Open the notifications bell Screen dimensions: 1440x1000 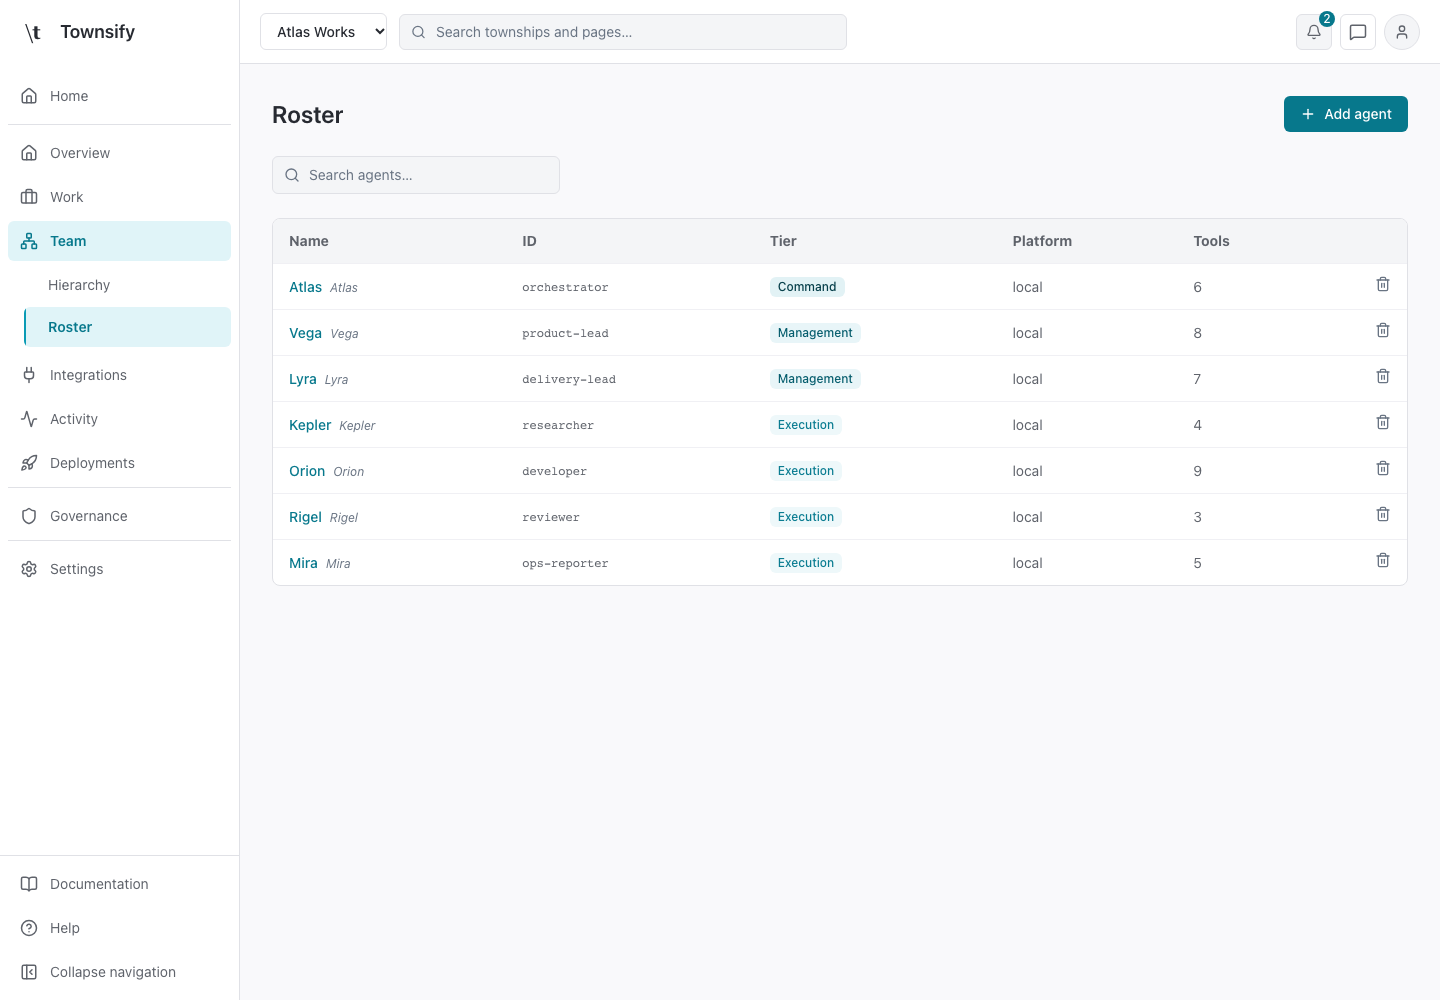(x=1314, y=32)
